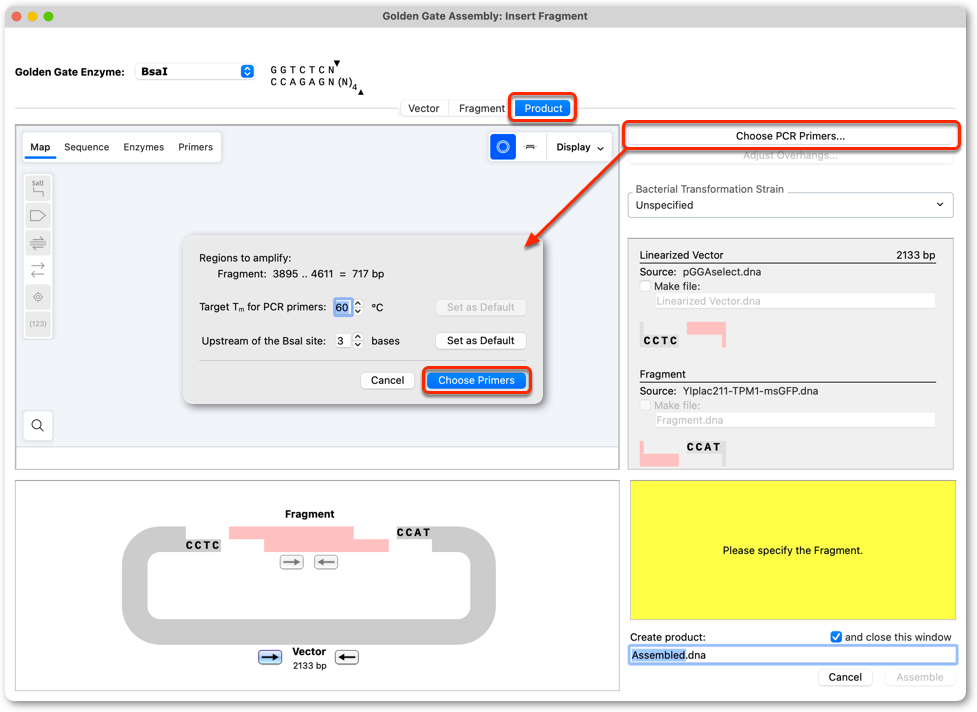The height and width of the screenshot is (712, 977).
Task: Click the target-shaped icon in map sidebar
Action: pyautogui.click(x=38, y=297)
